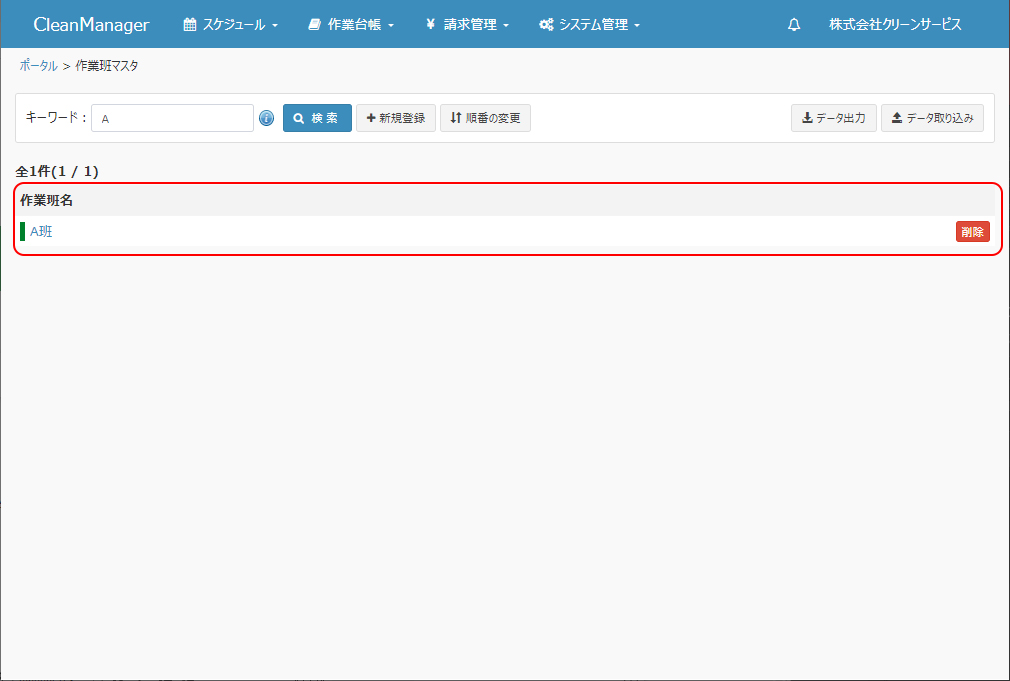Open the A班 work team link
1010x681 pixels.
[41, 231]
